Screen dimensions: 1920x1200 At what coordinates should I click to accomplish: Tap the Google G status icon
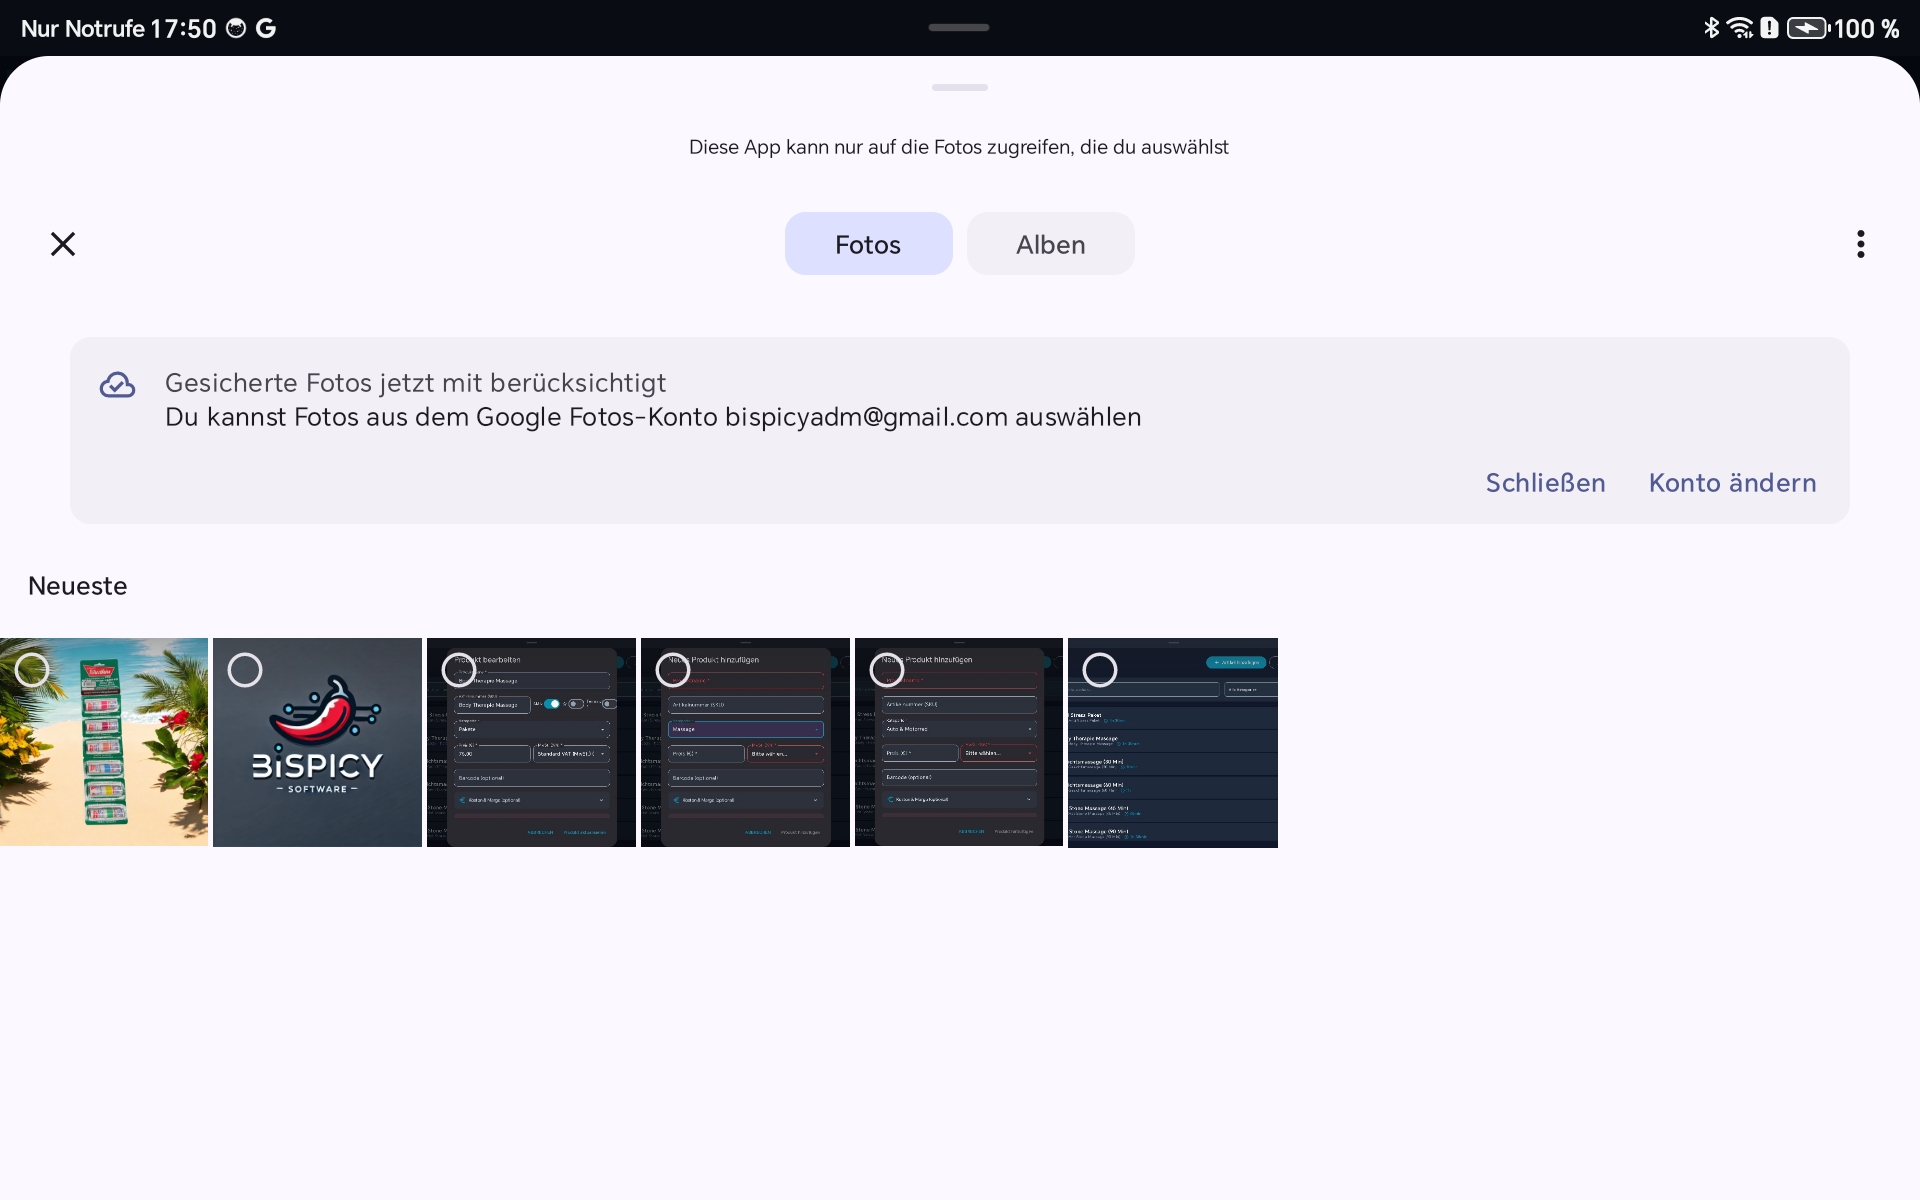pyautogui.click(x=266, y=28)
